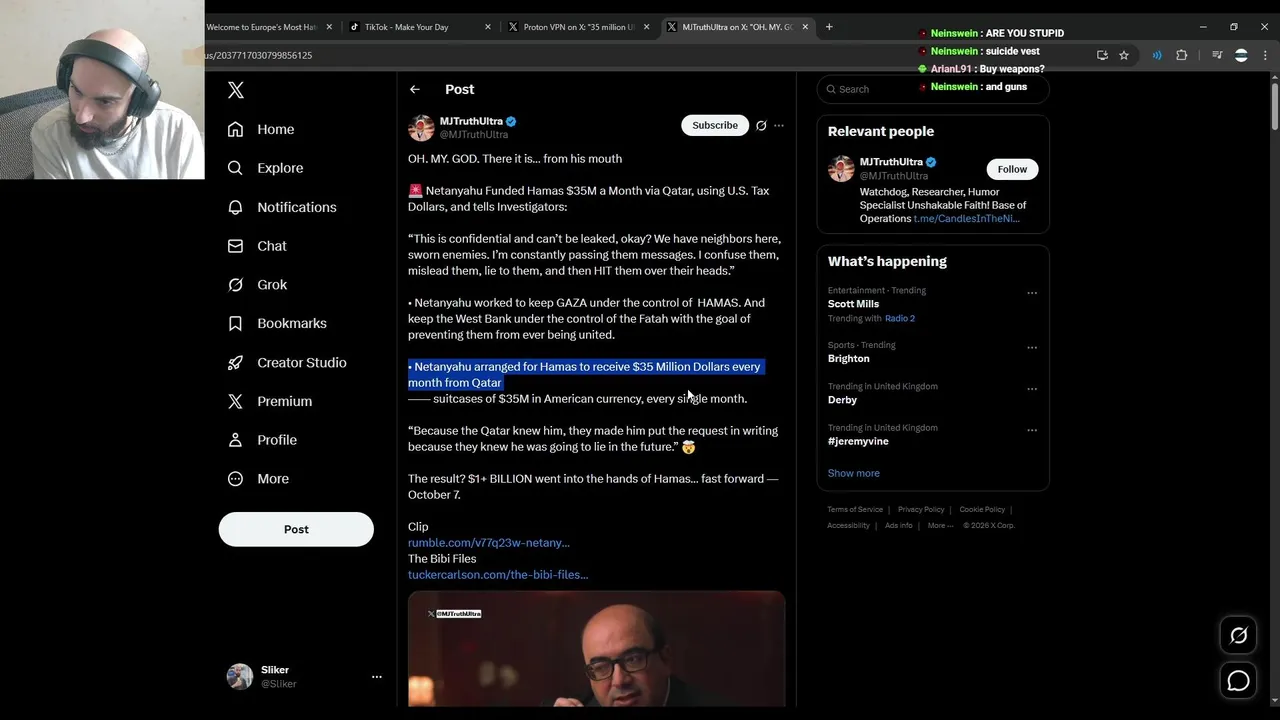Click the browser profile avatar

tap(1241, 55)
